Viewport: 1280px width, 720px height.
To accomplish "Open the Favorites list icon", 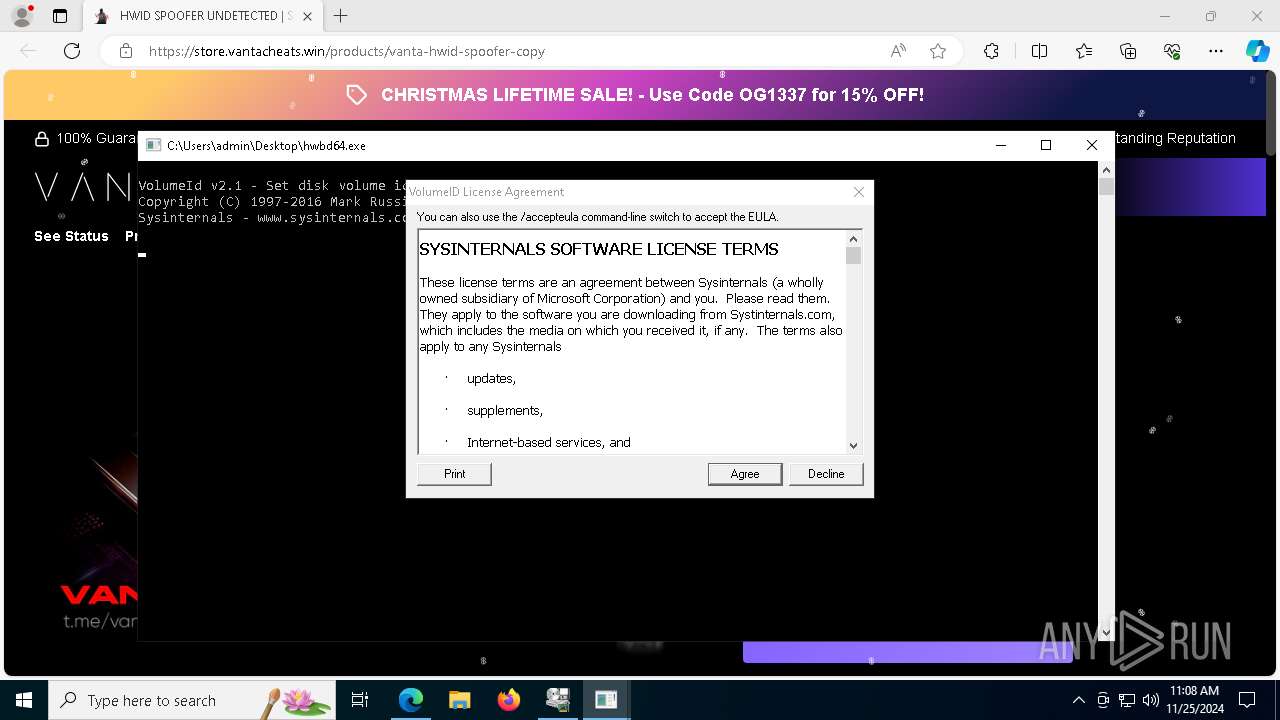I will (1084, 51).
